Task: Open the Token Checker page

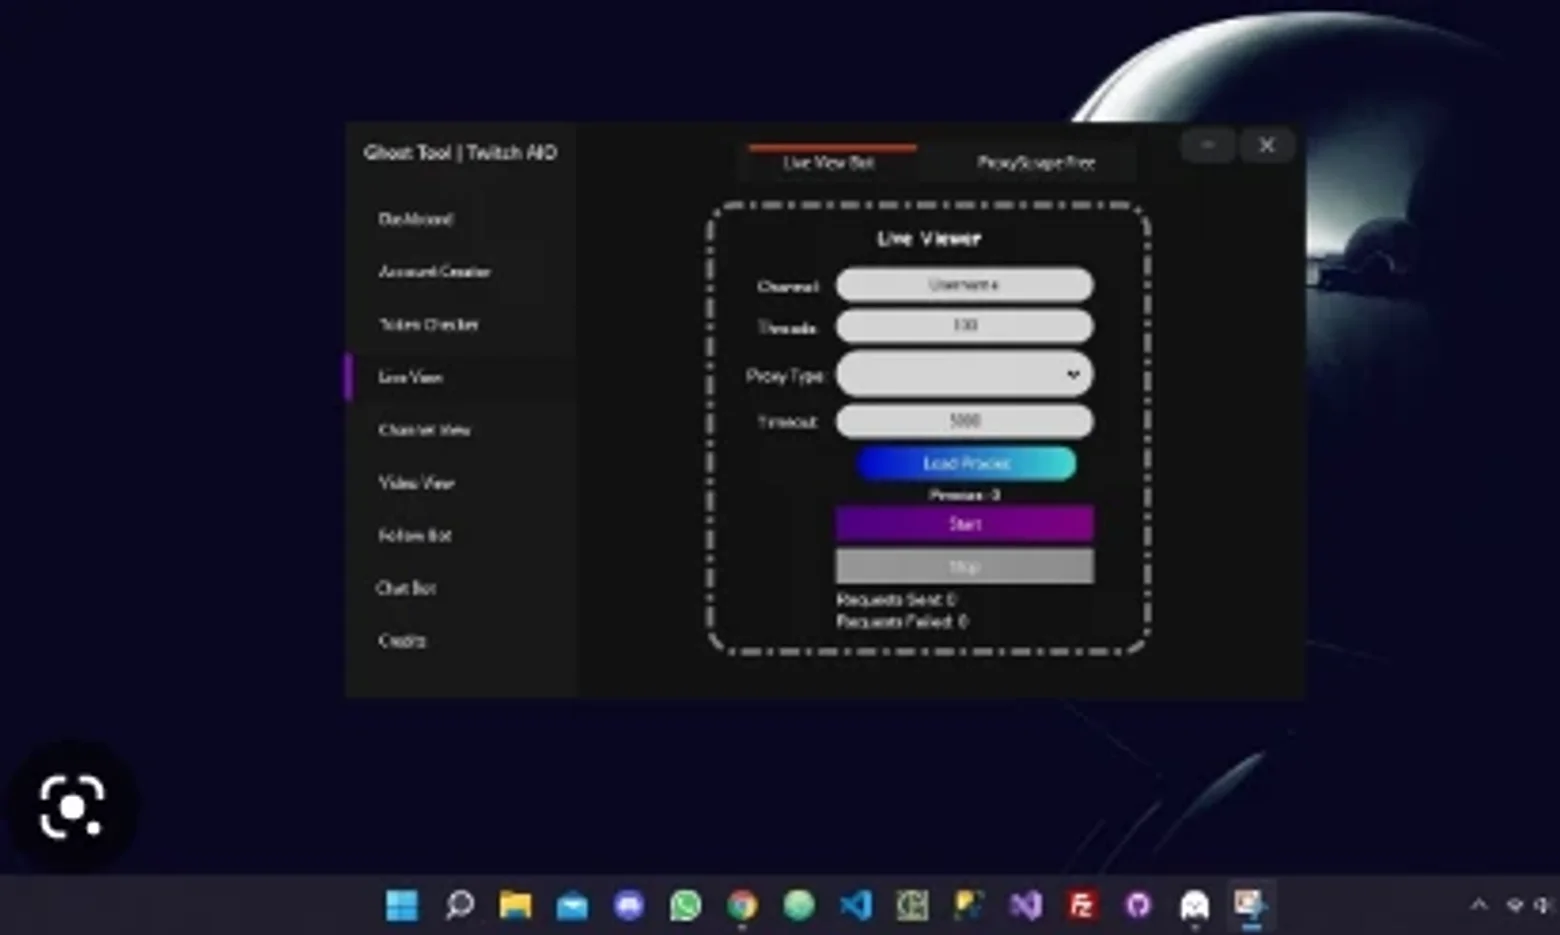Action: pyautogui.click(x=428, y=324)
